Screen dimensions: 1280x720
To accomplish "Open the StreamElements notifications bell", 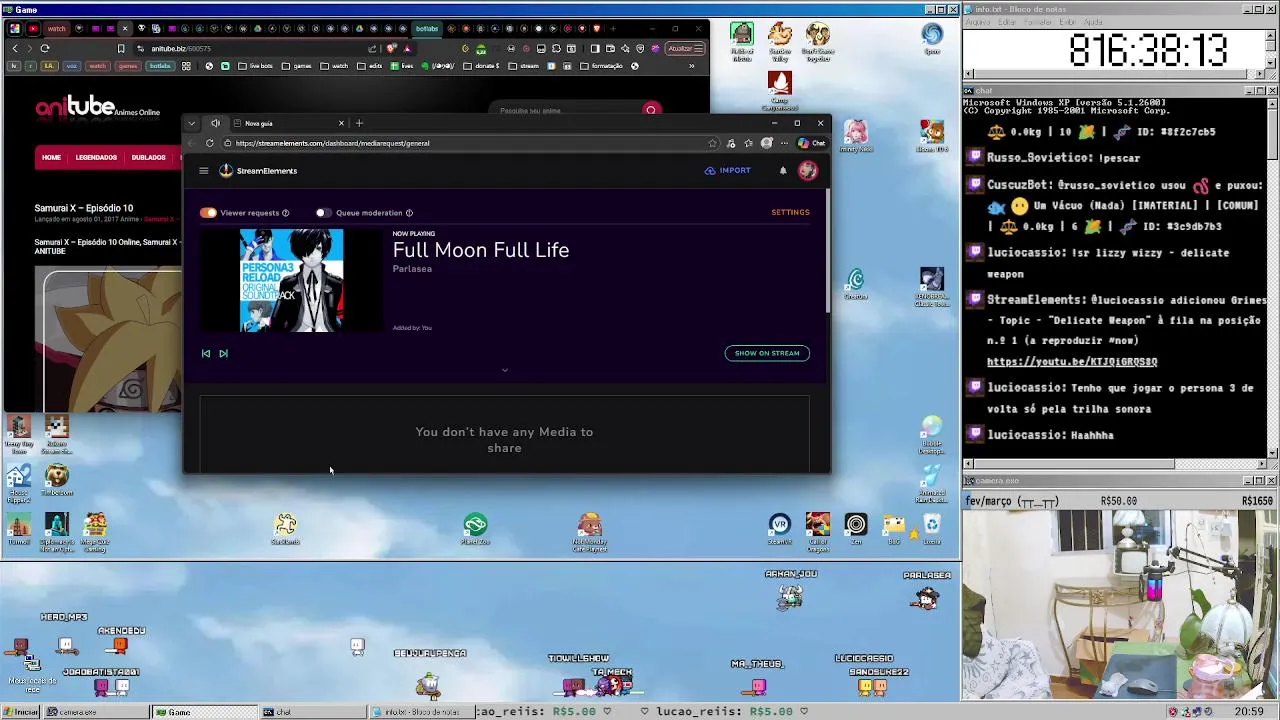I will [x=783, y=171].
